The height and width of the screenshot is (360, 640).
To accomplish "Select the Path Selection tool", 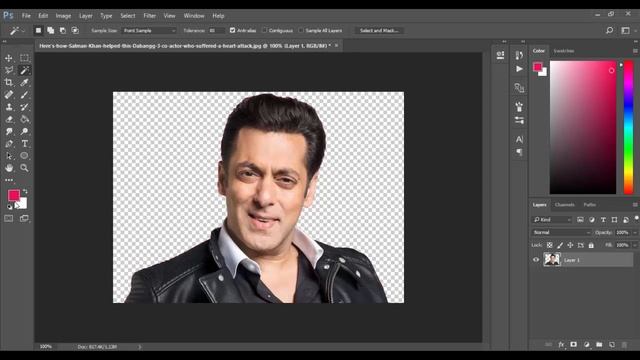I will pos(9,156).
